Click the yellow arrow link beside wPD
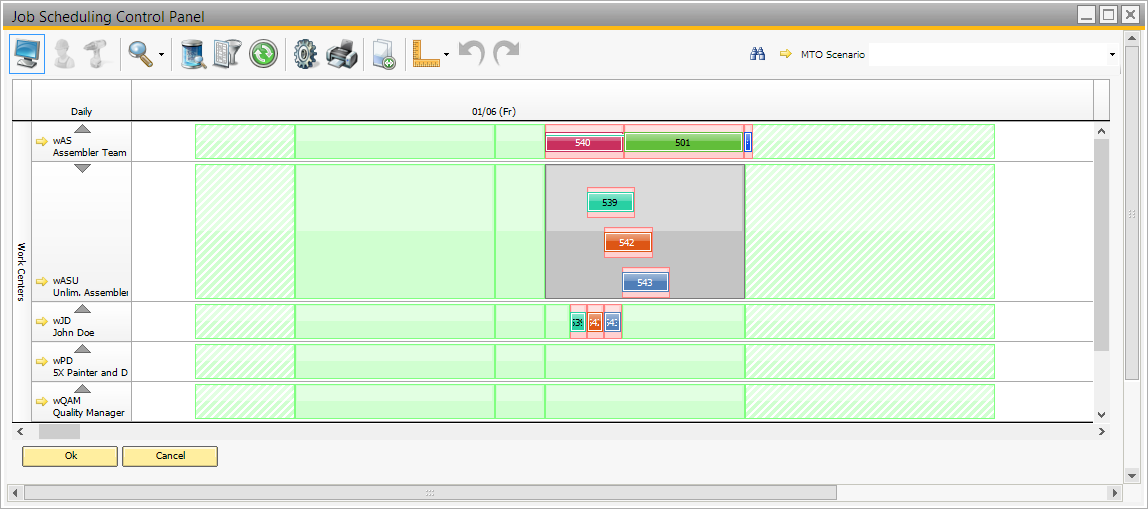Screen dimensions: 1148x509 (42, 361)
